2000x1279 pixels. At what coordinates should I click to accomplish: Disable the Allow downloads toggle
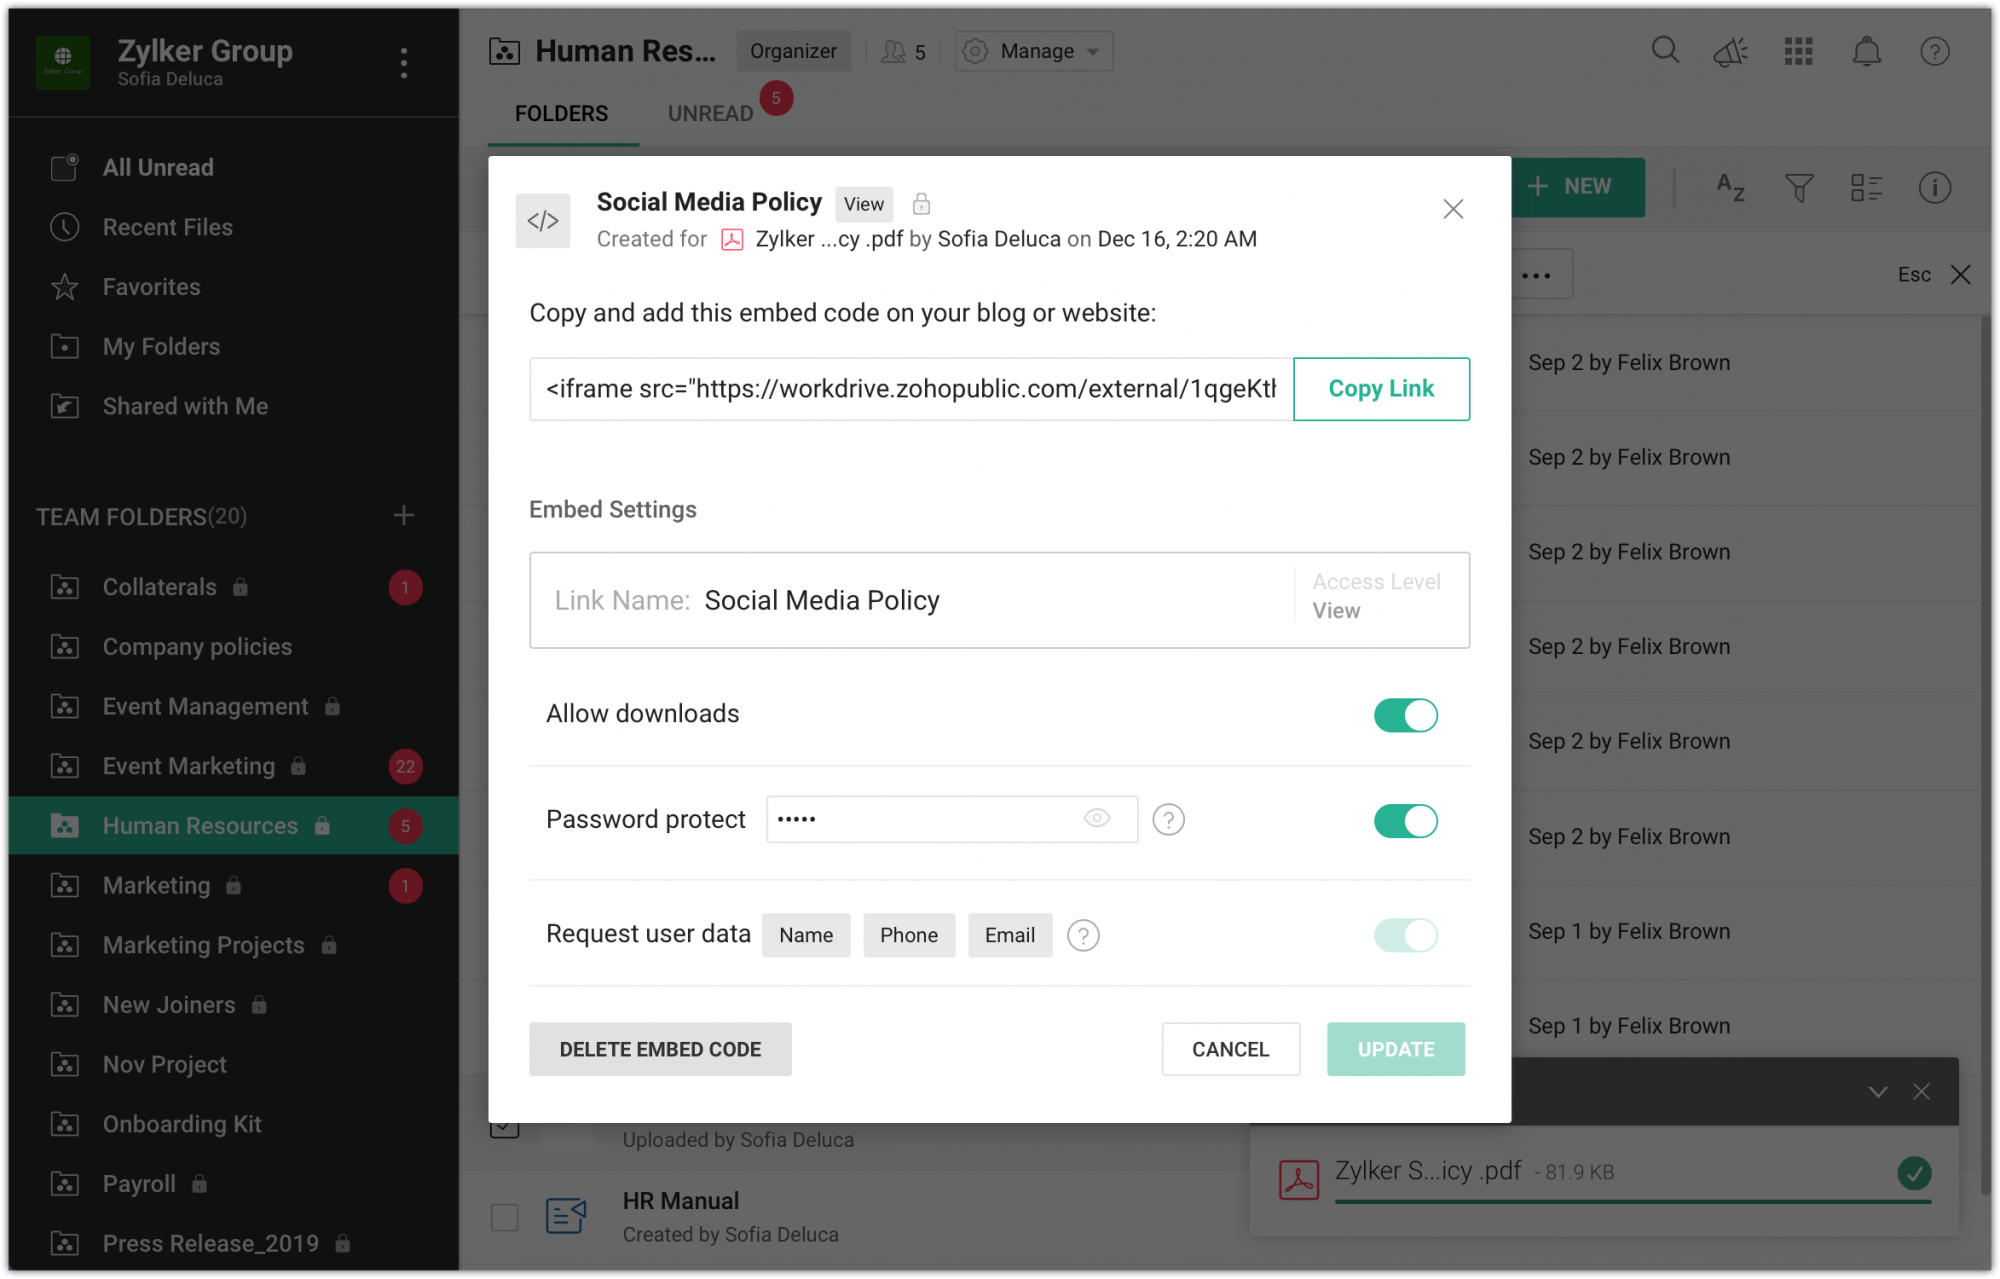click(x=1406, y=714)
